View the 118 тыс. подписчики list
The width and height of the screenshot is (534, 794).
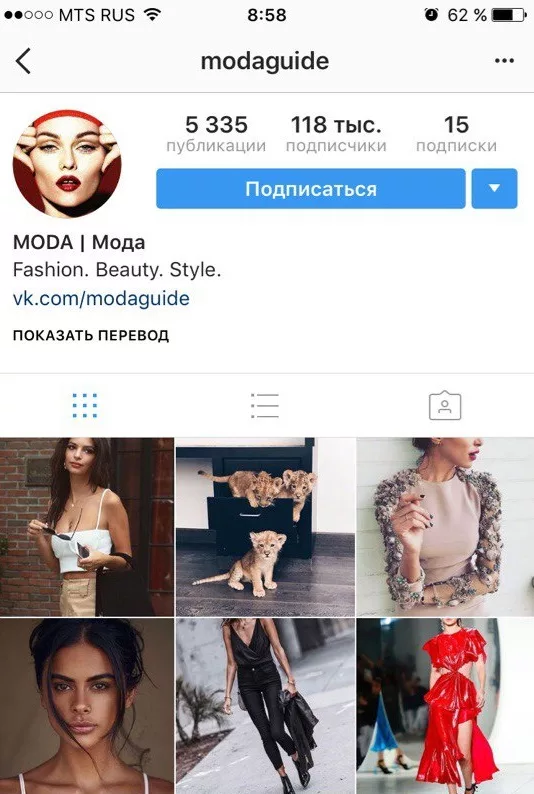(336, 134)
